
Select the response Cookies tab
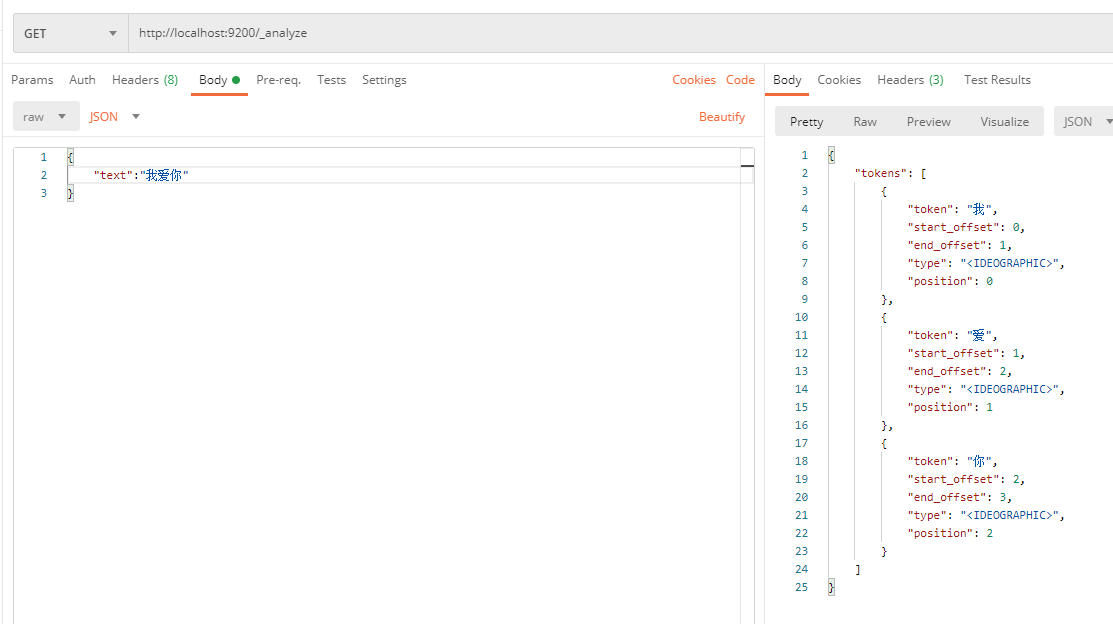coord(839,80)
